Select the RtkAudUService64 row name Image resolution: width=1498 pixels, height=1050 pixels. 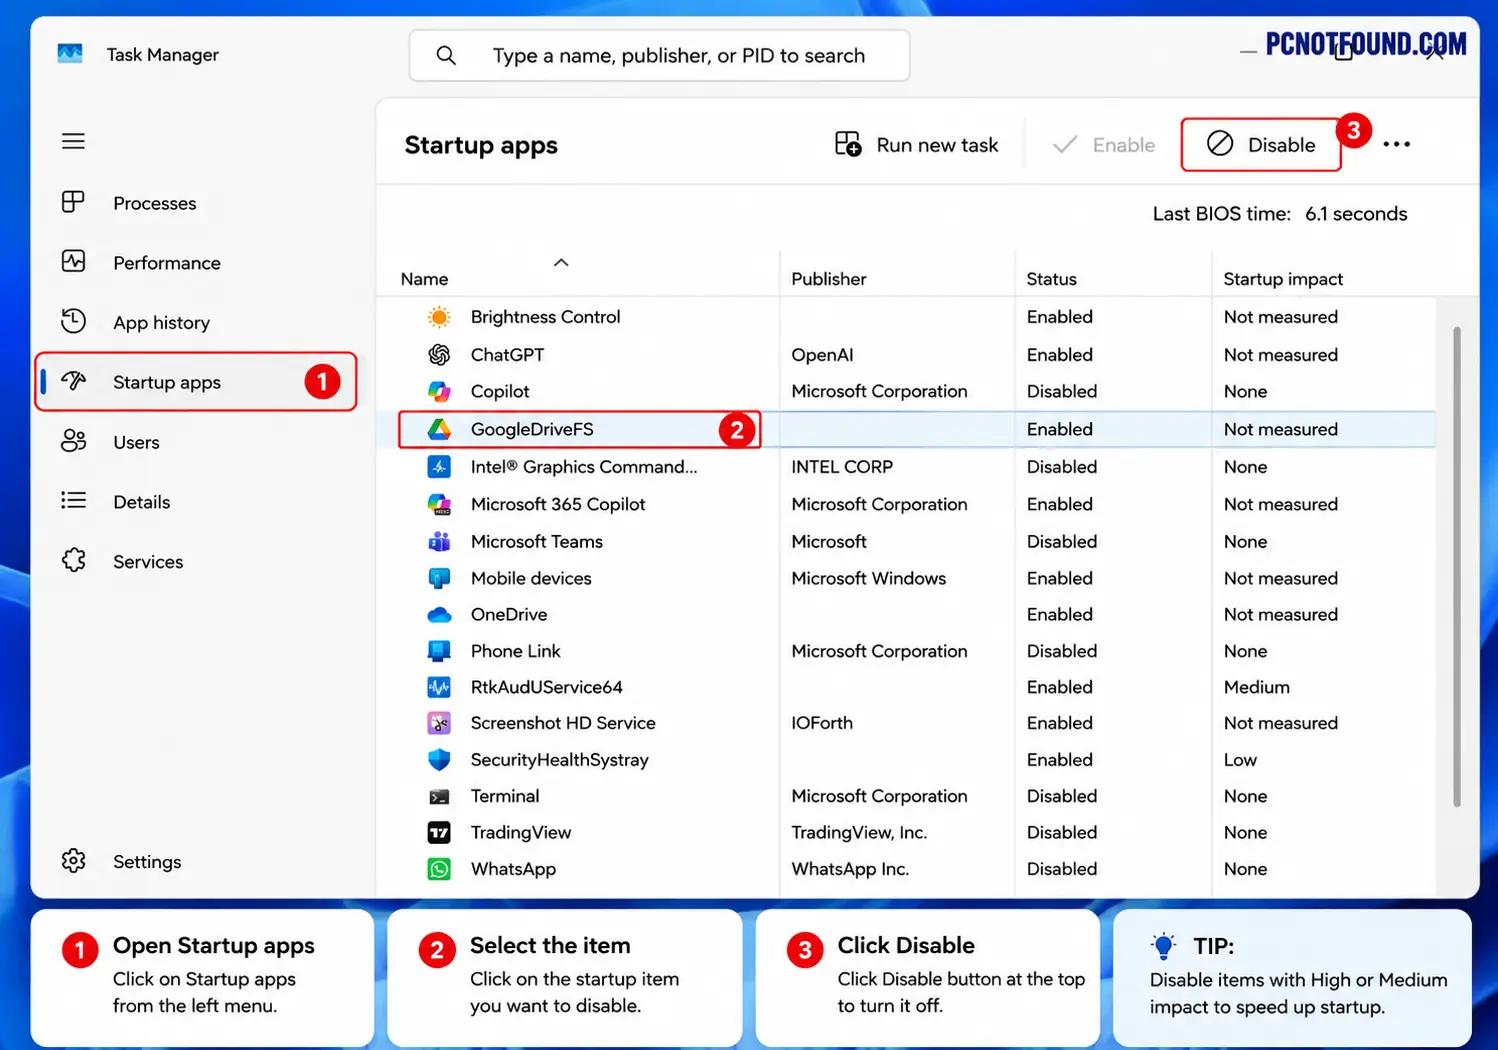[546, 687]
